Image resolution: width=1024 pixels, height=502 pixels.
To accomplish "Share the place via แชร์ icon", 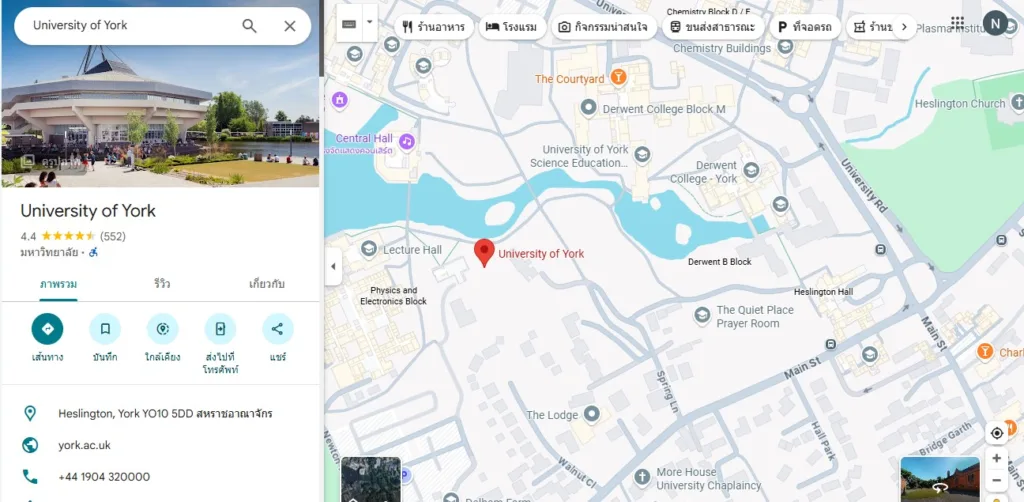I will point(277,329).
